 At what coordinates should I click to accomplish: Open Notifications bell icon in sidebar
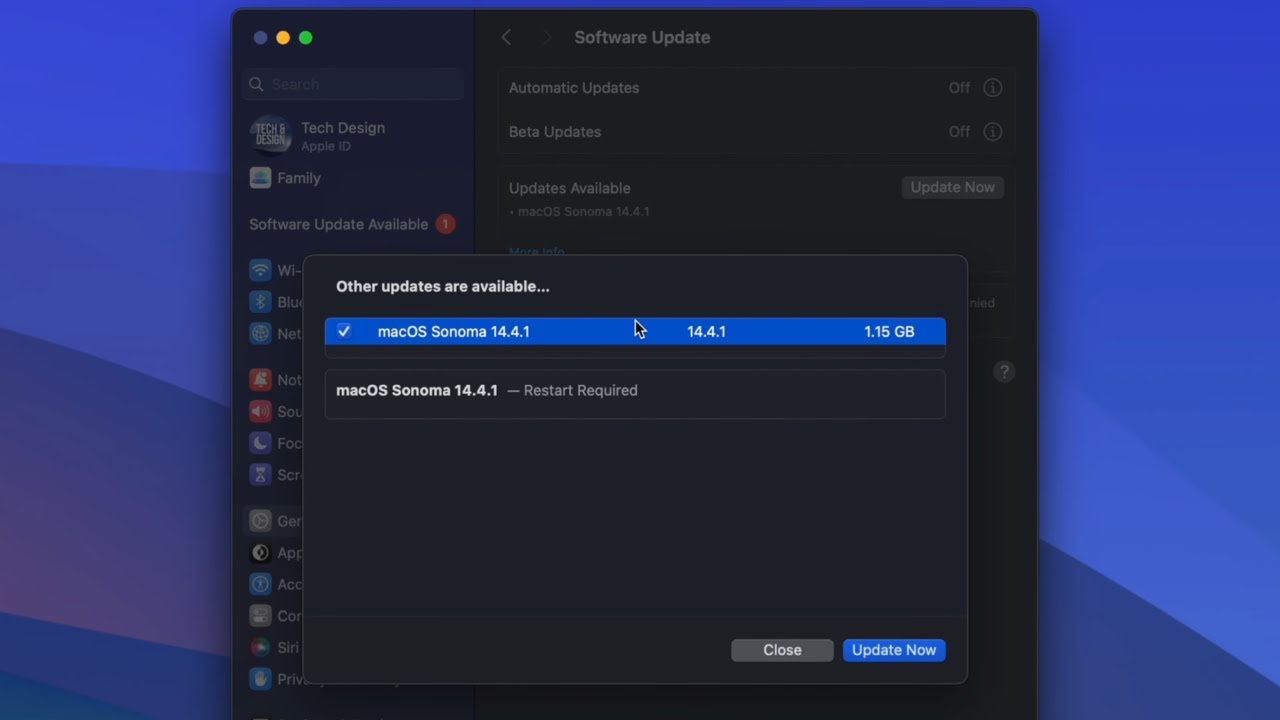[x=260, y=380]
